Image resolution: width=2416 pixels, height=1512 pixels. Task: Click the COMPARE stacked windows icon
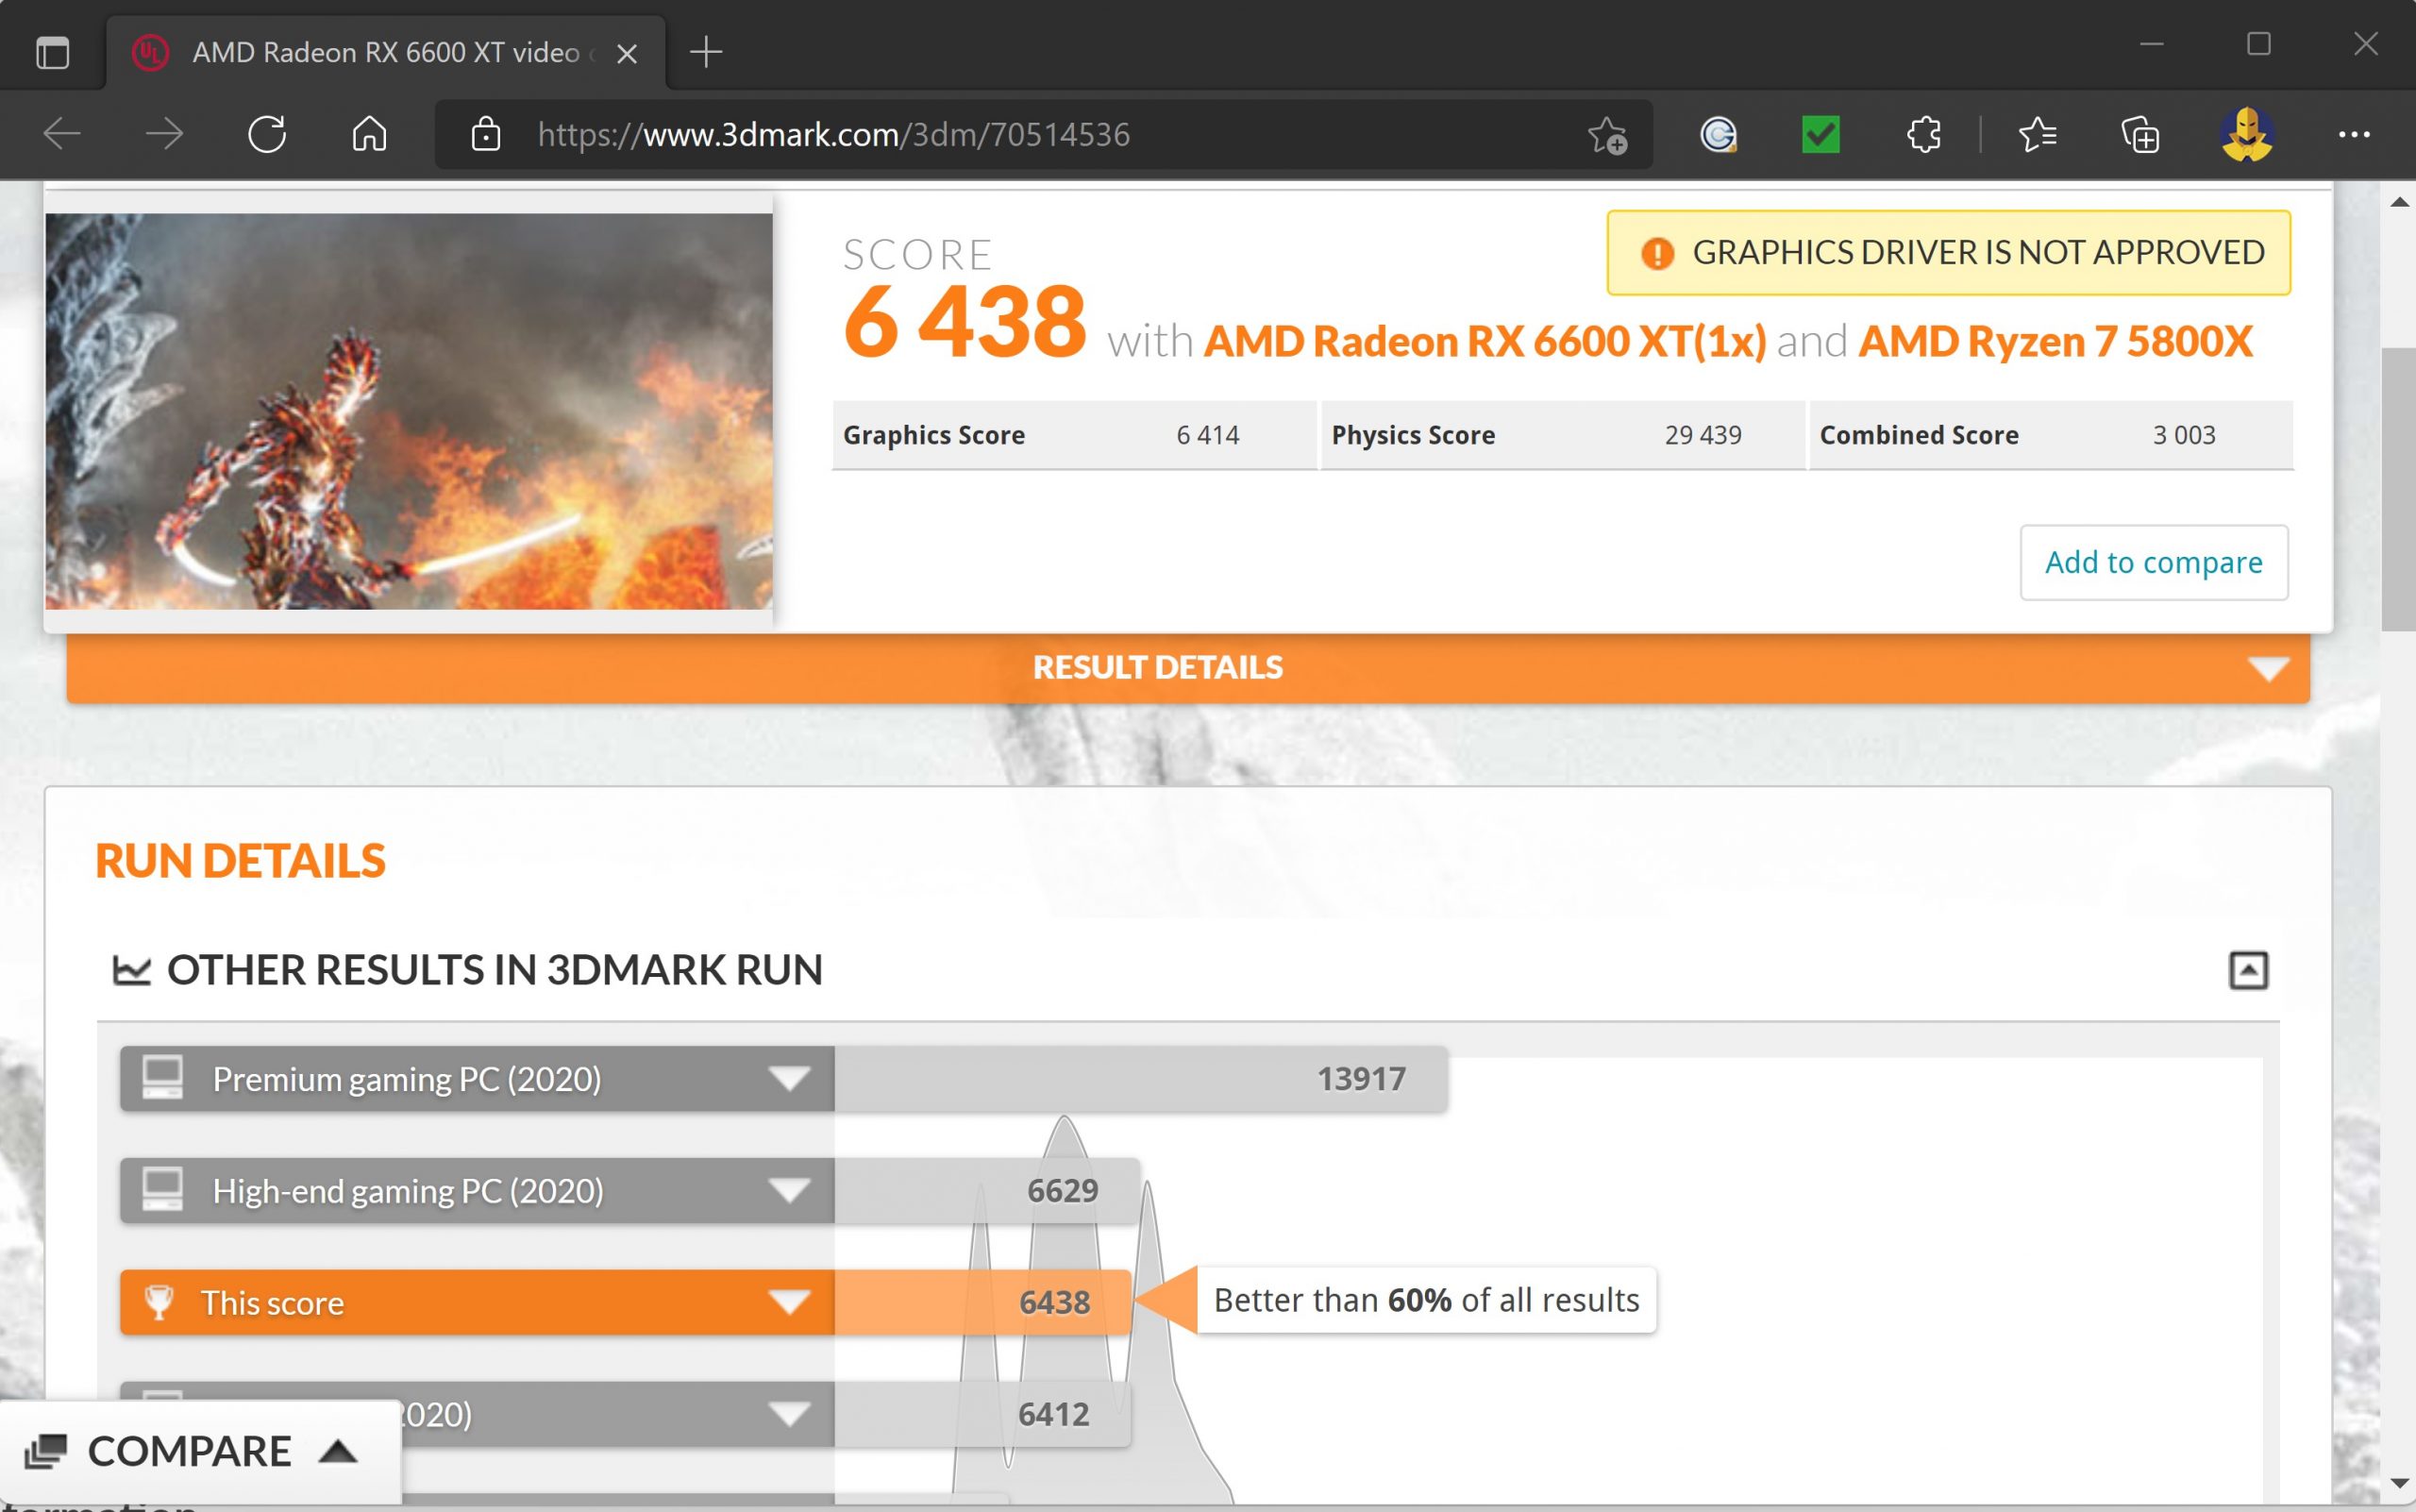click(45, 1452)
